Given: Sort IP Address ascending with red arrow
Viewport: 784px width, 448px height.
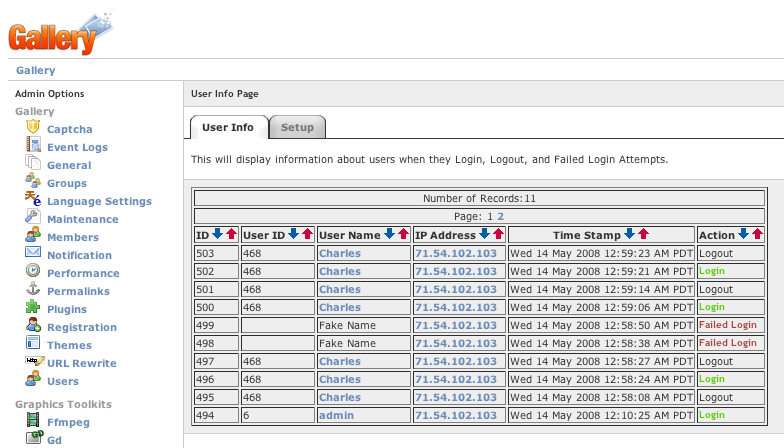Looking at the screenshot, I should click(x=498, y=234).
